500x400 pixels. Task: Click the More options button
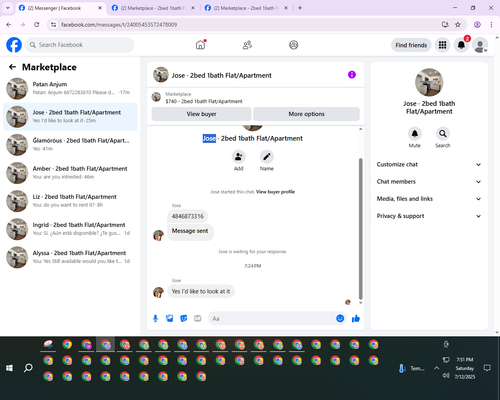tap(306, 114)
